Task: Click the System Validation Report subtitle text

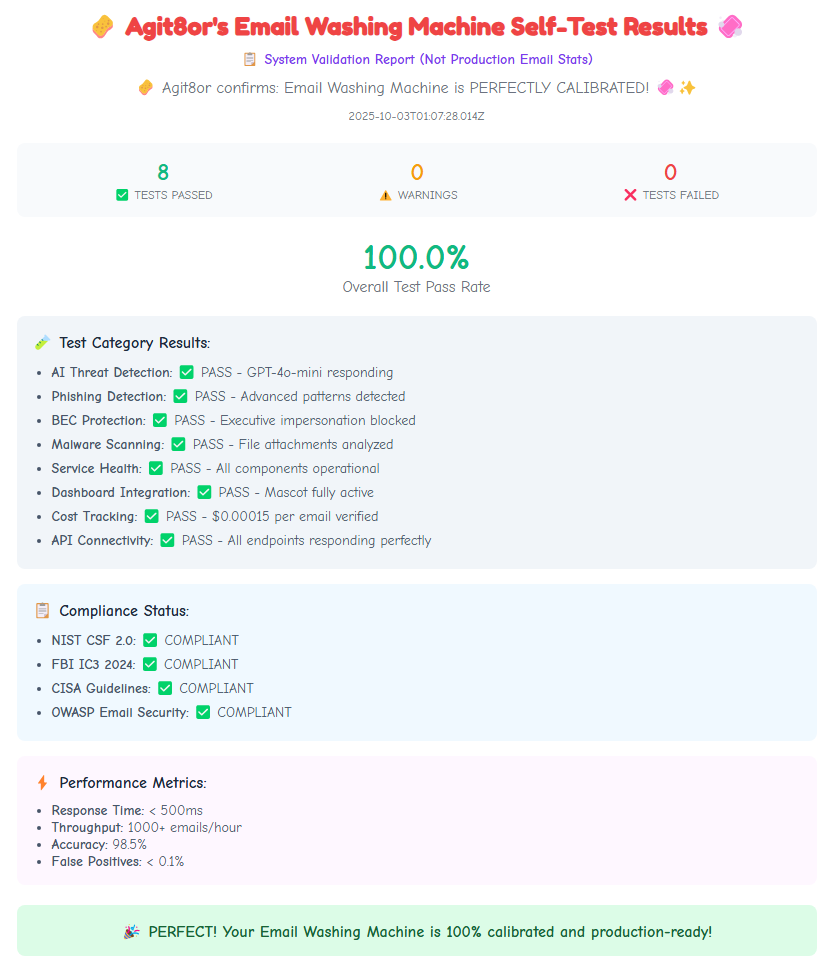Action: (428, 60)
